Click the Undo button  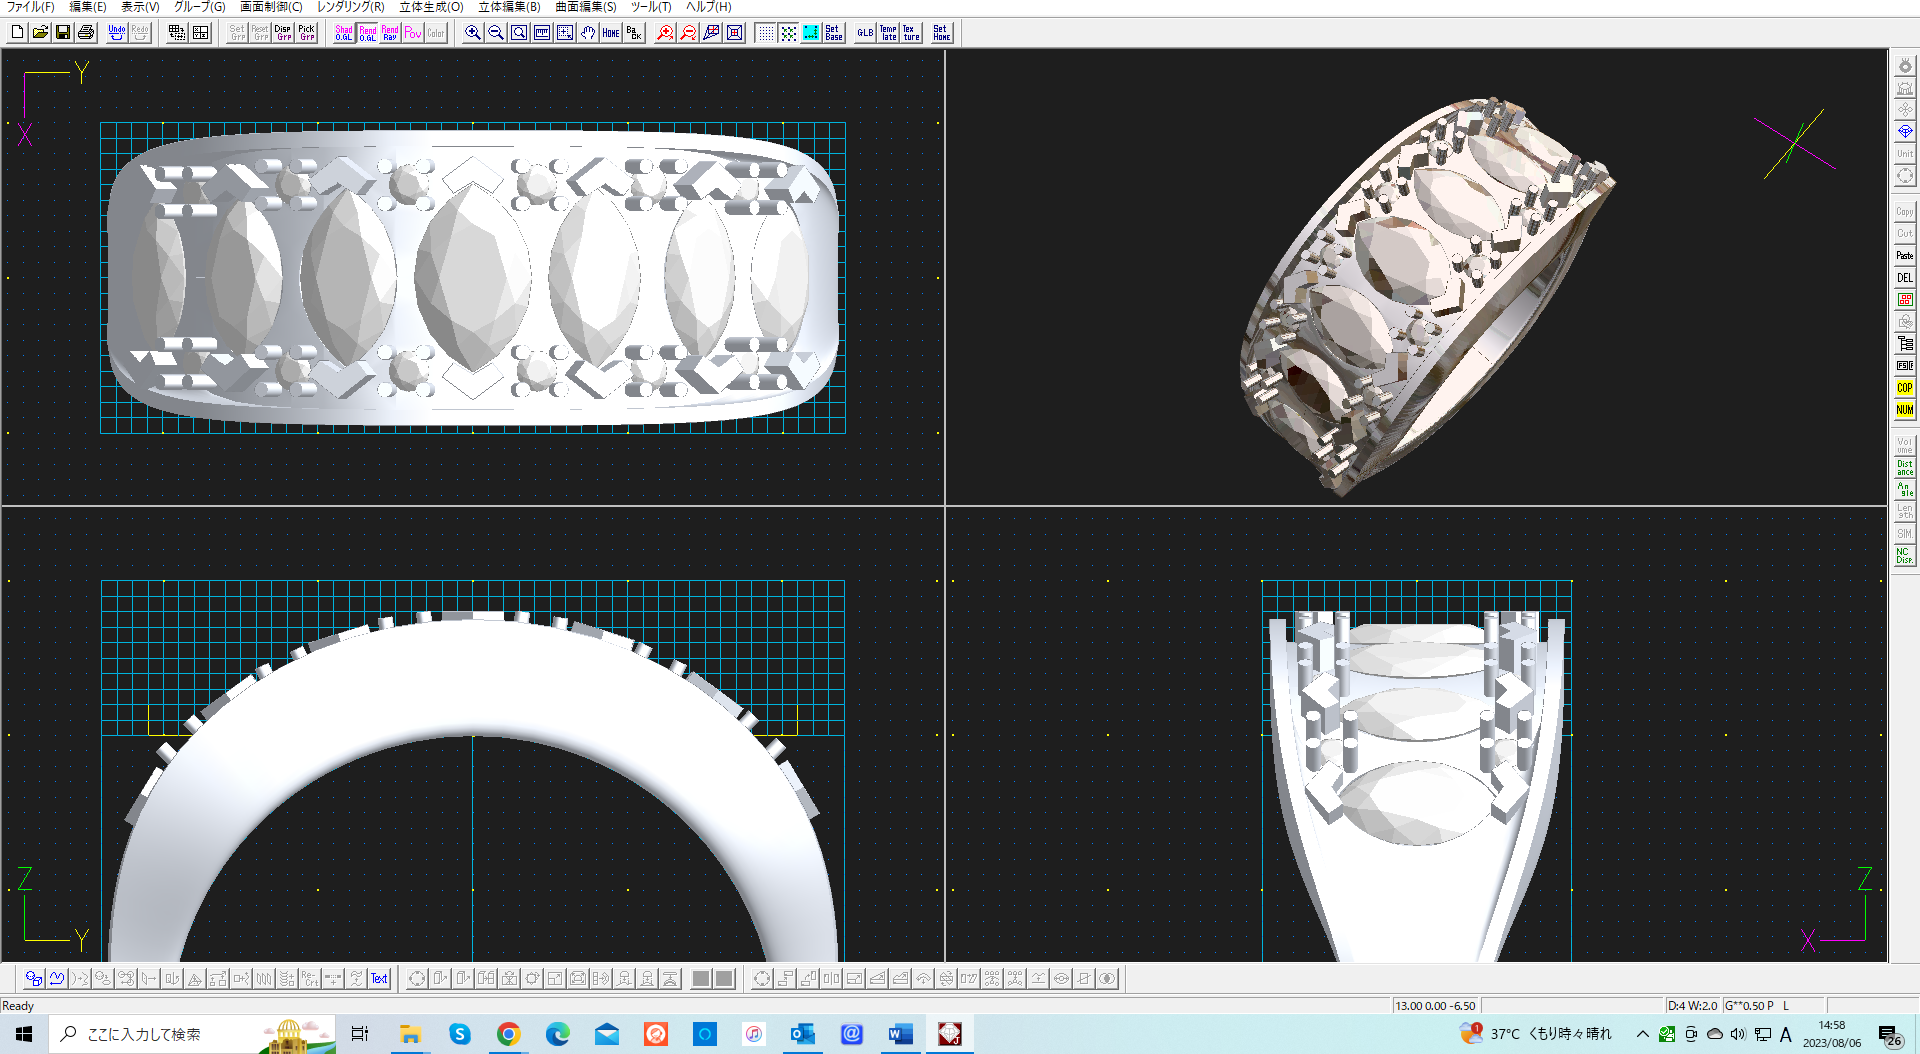coord(116,30)
